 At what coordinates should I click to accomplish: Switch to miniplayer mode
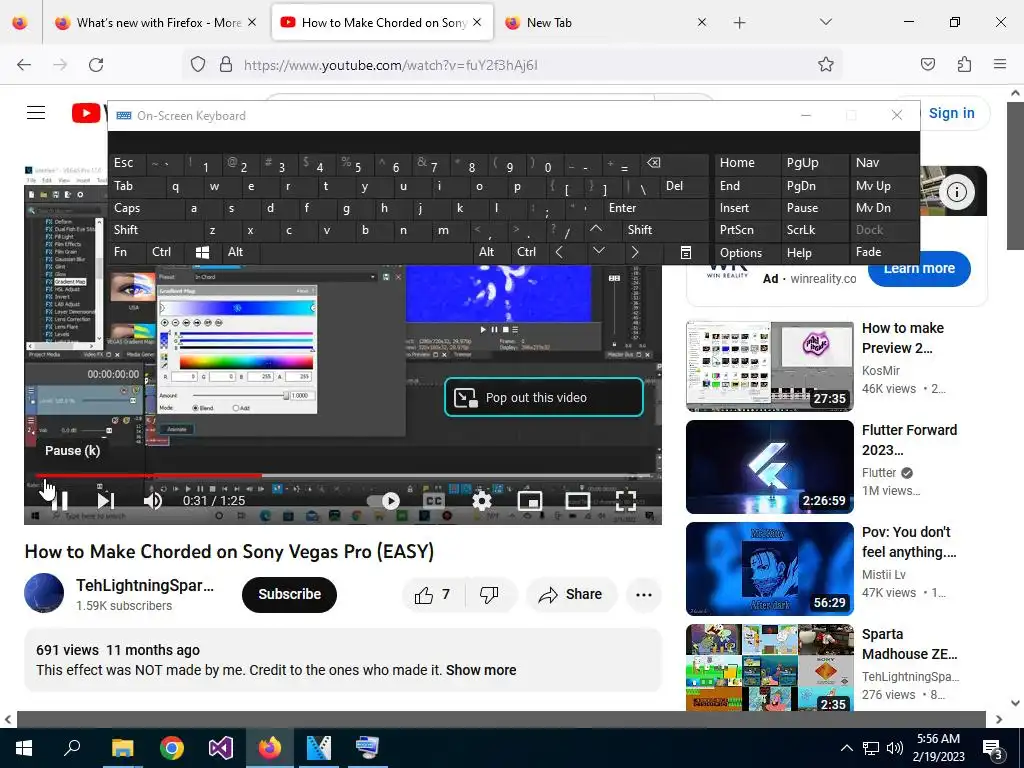(530, 501)
